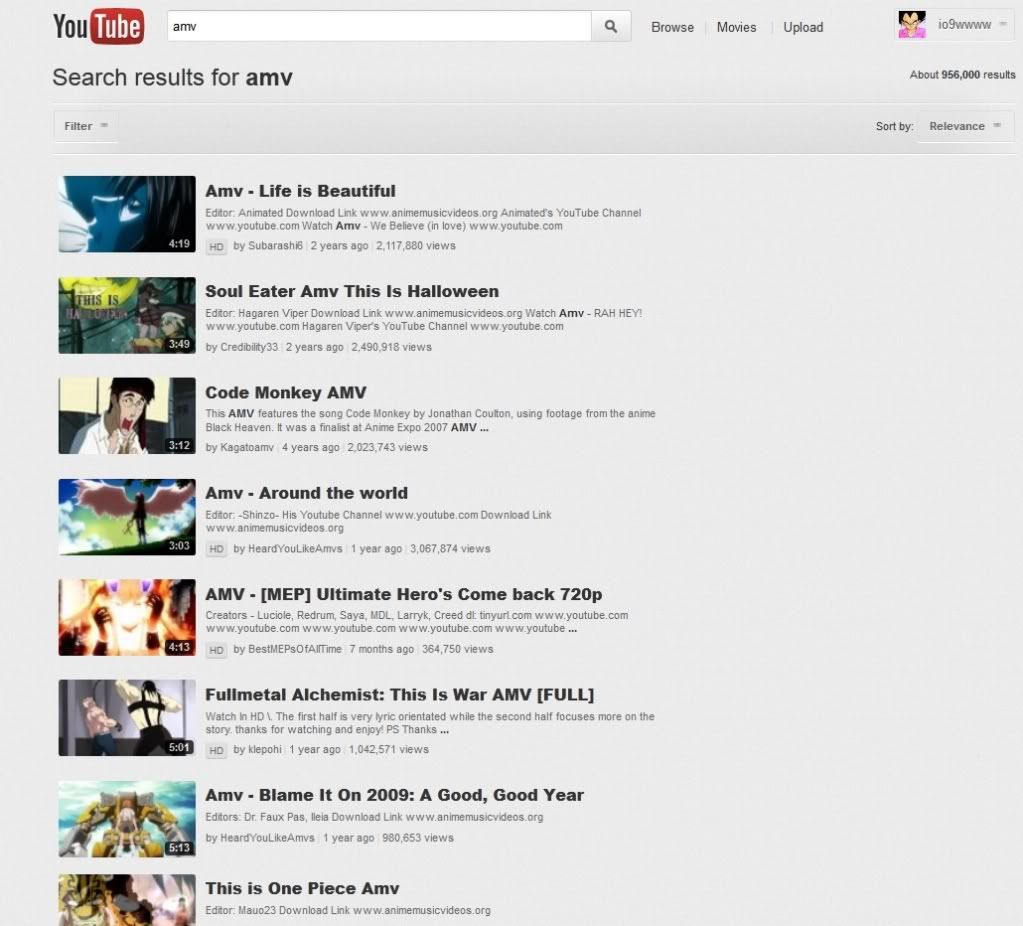Viewport: 1023px width, 926px height.
Task: Click HD badge on Ultimate Hero's Come back
Action: [x=216, y=650]
